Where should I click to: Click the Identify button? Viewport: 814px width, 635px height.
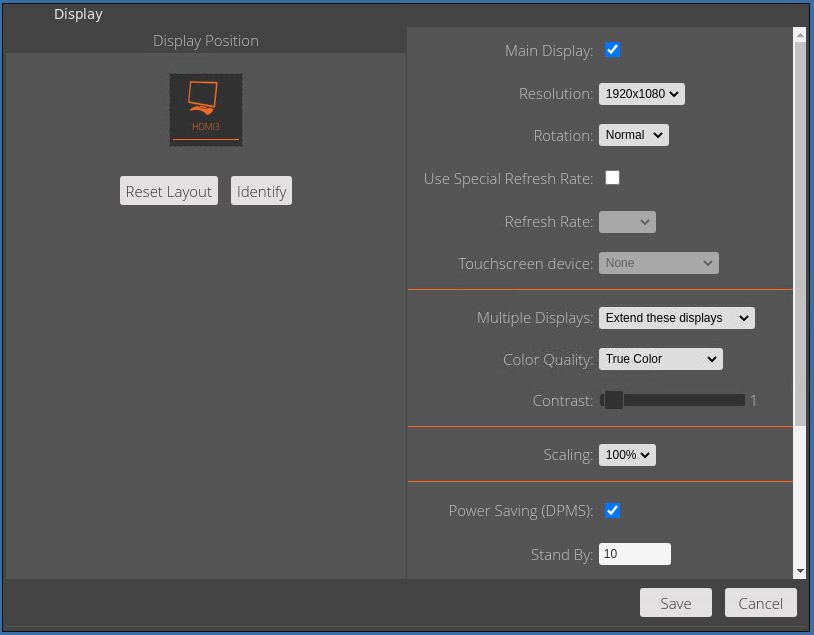point(261,191)
